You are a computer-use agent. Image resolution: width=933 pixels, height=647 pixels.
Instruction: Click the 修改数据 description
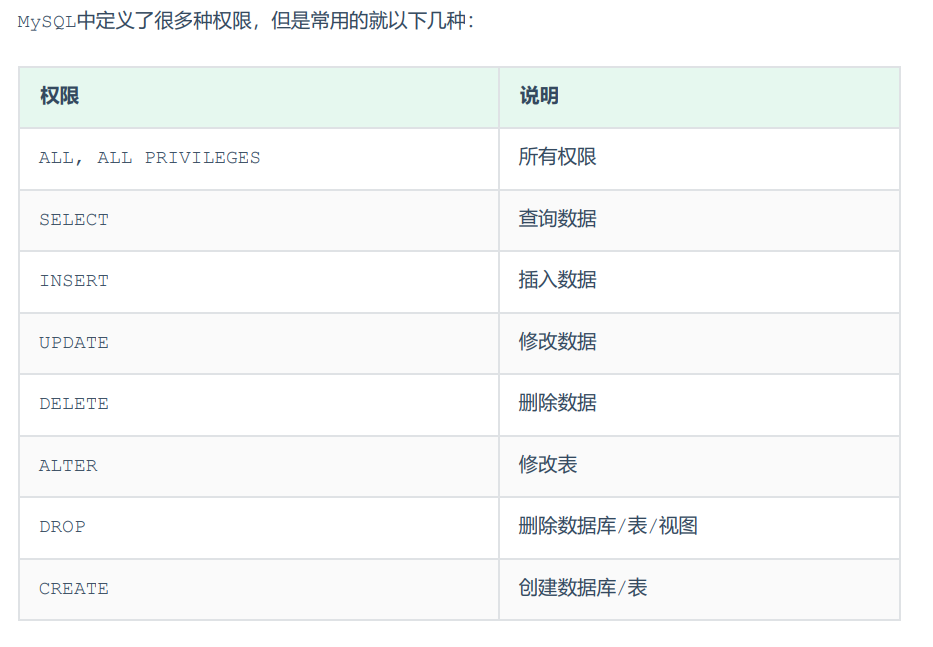pos(558,342)
